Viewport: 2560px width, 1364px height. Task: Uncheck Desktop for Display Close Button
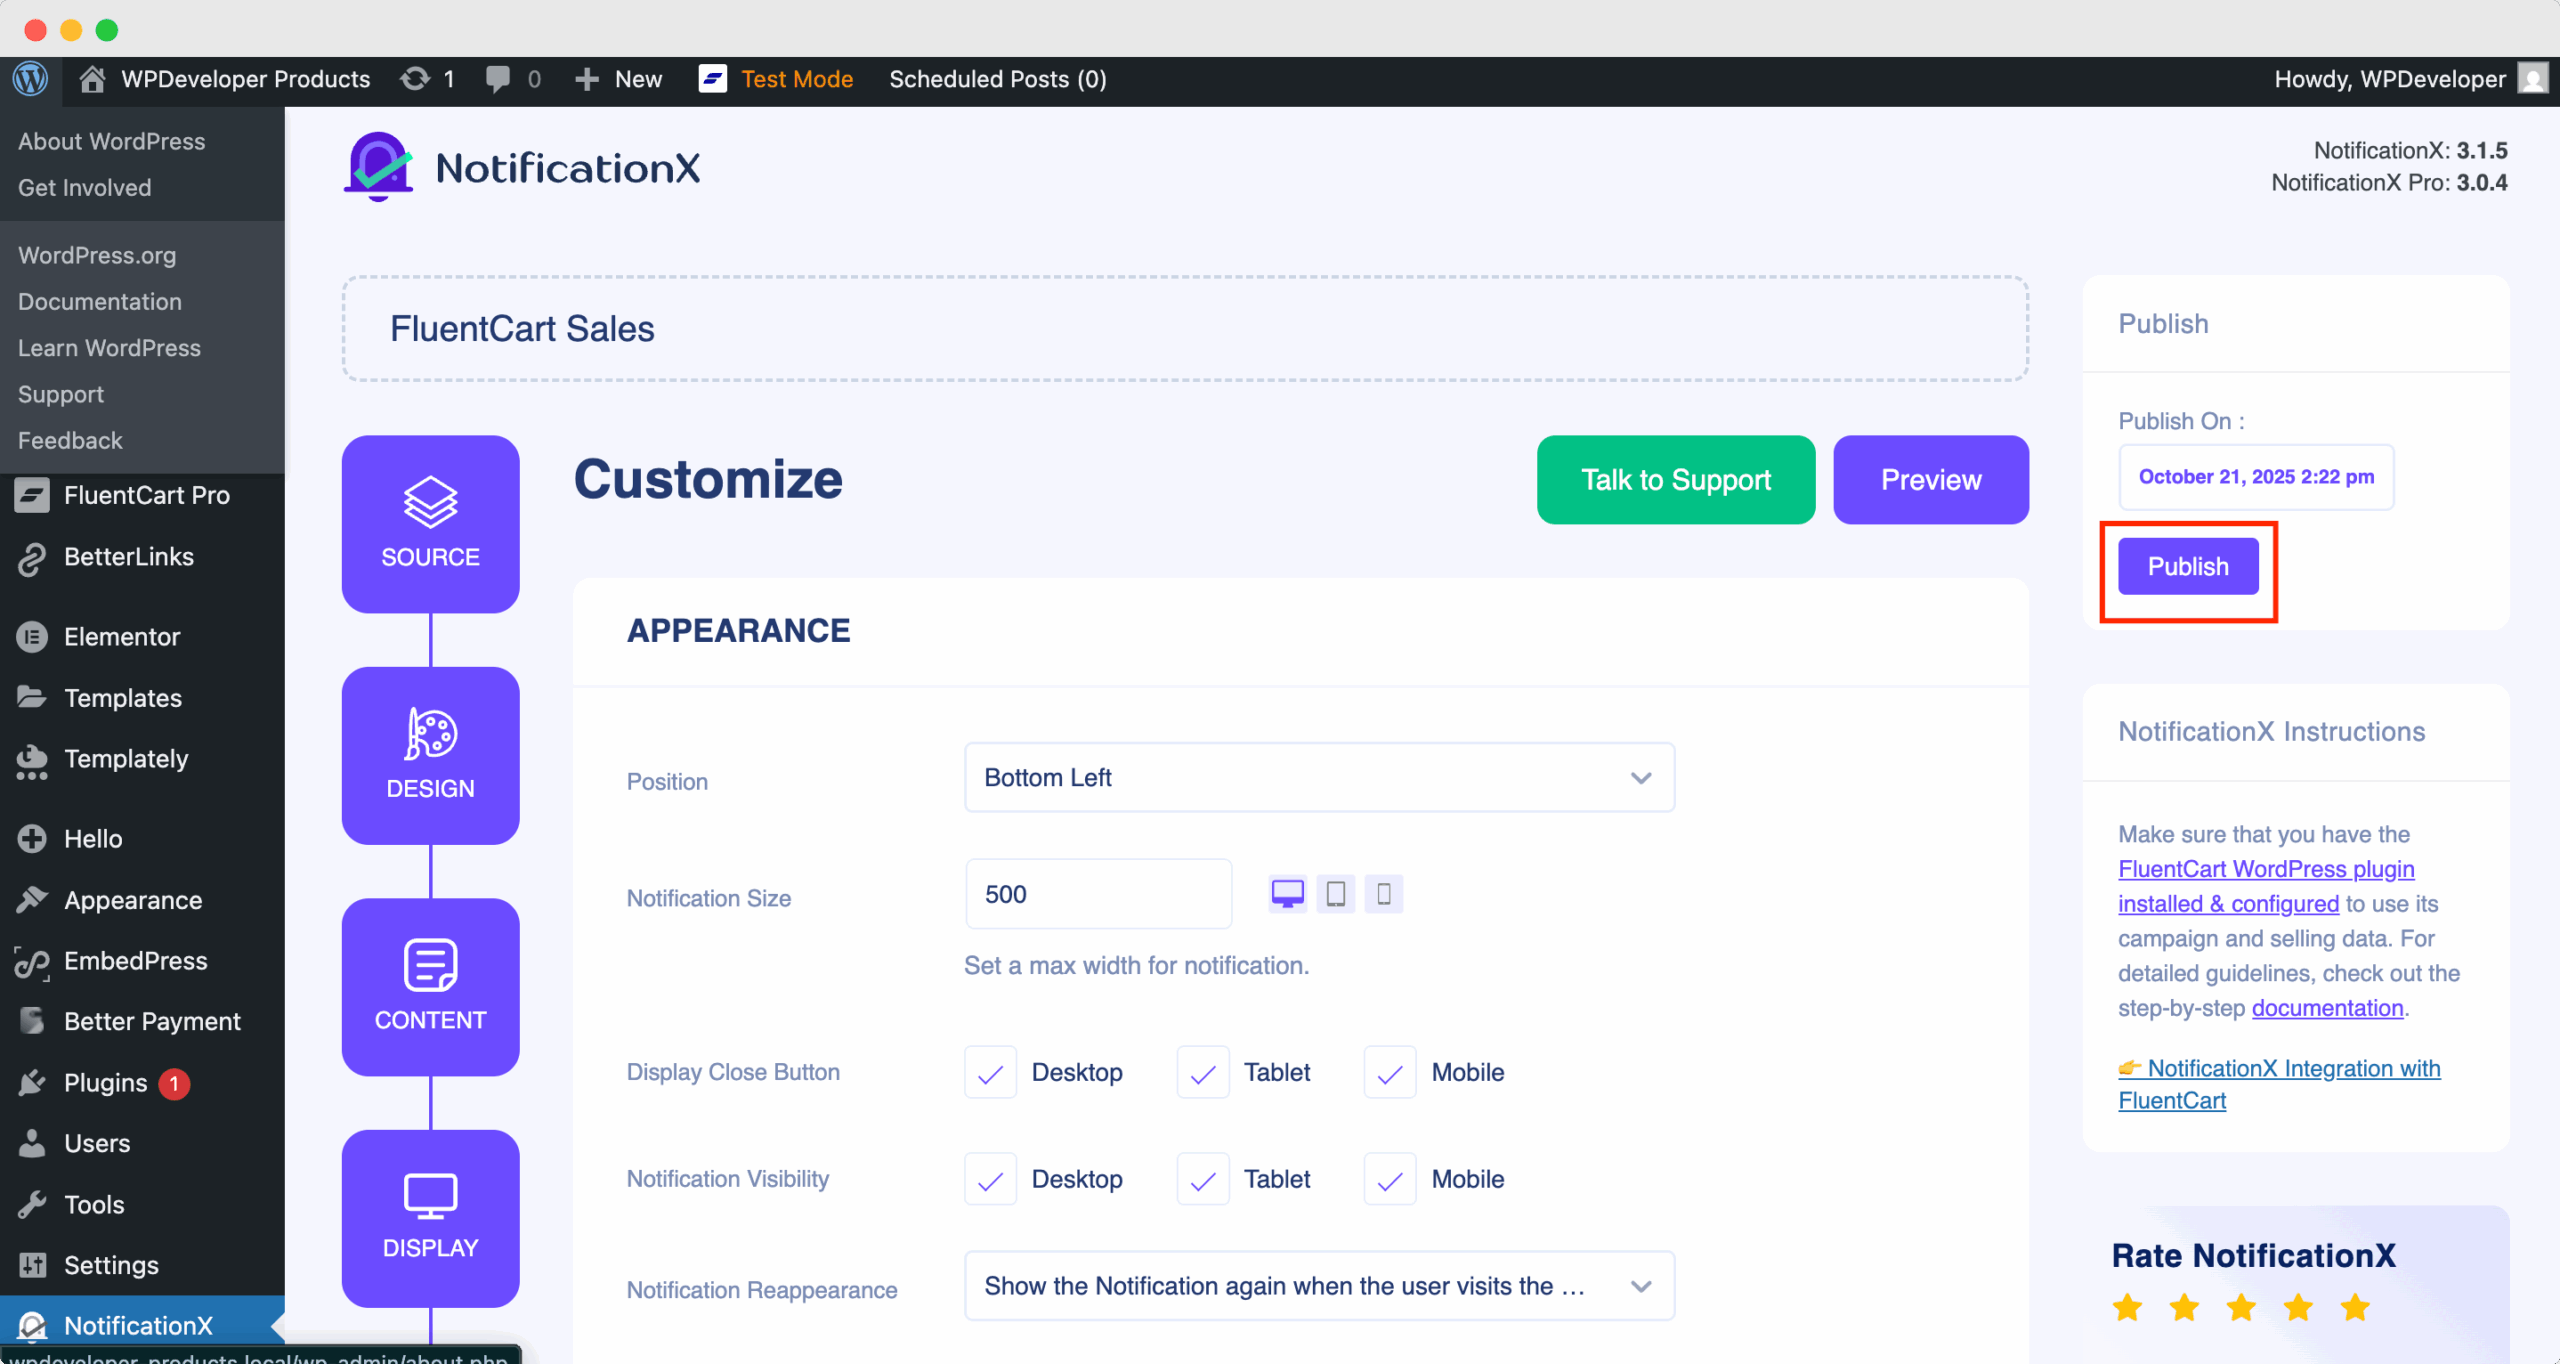click(990, 1073)
